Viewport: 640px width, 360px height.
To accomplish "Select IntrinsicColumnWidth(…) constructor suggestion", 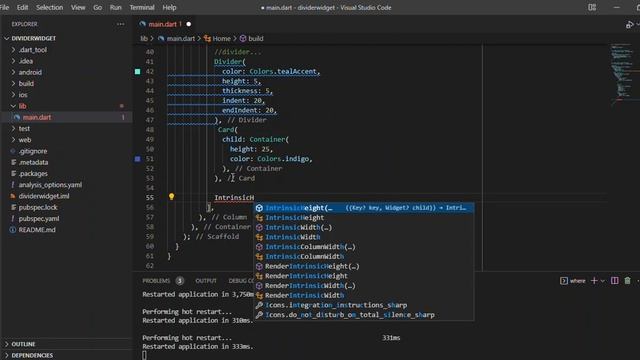I will point(364,247).
